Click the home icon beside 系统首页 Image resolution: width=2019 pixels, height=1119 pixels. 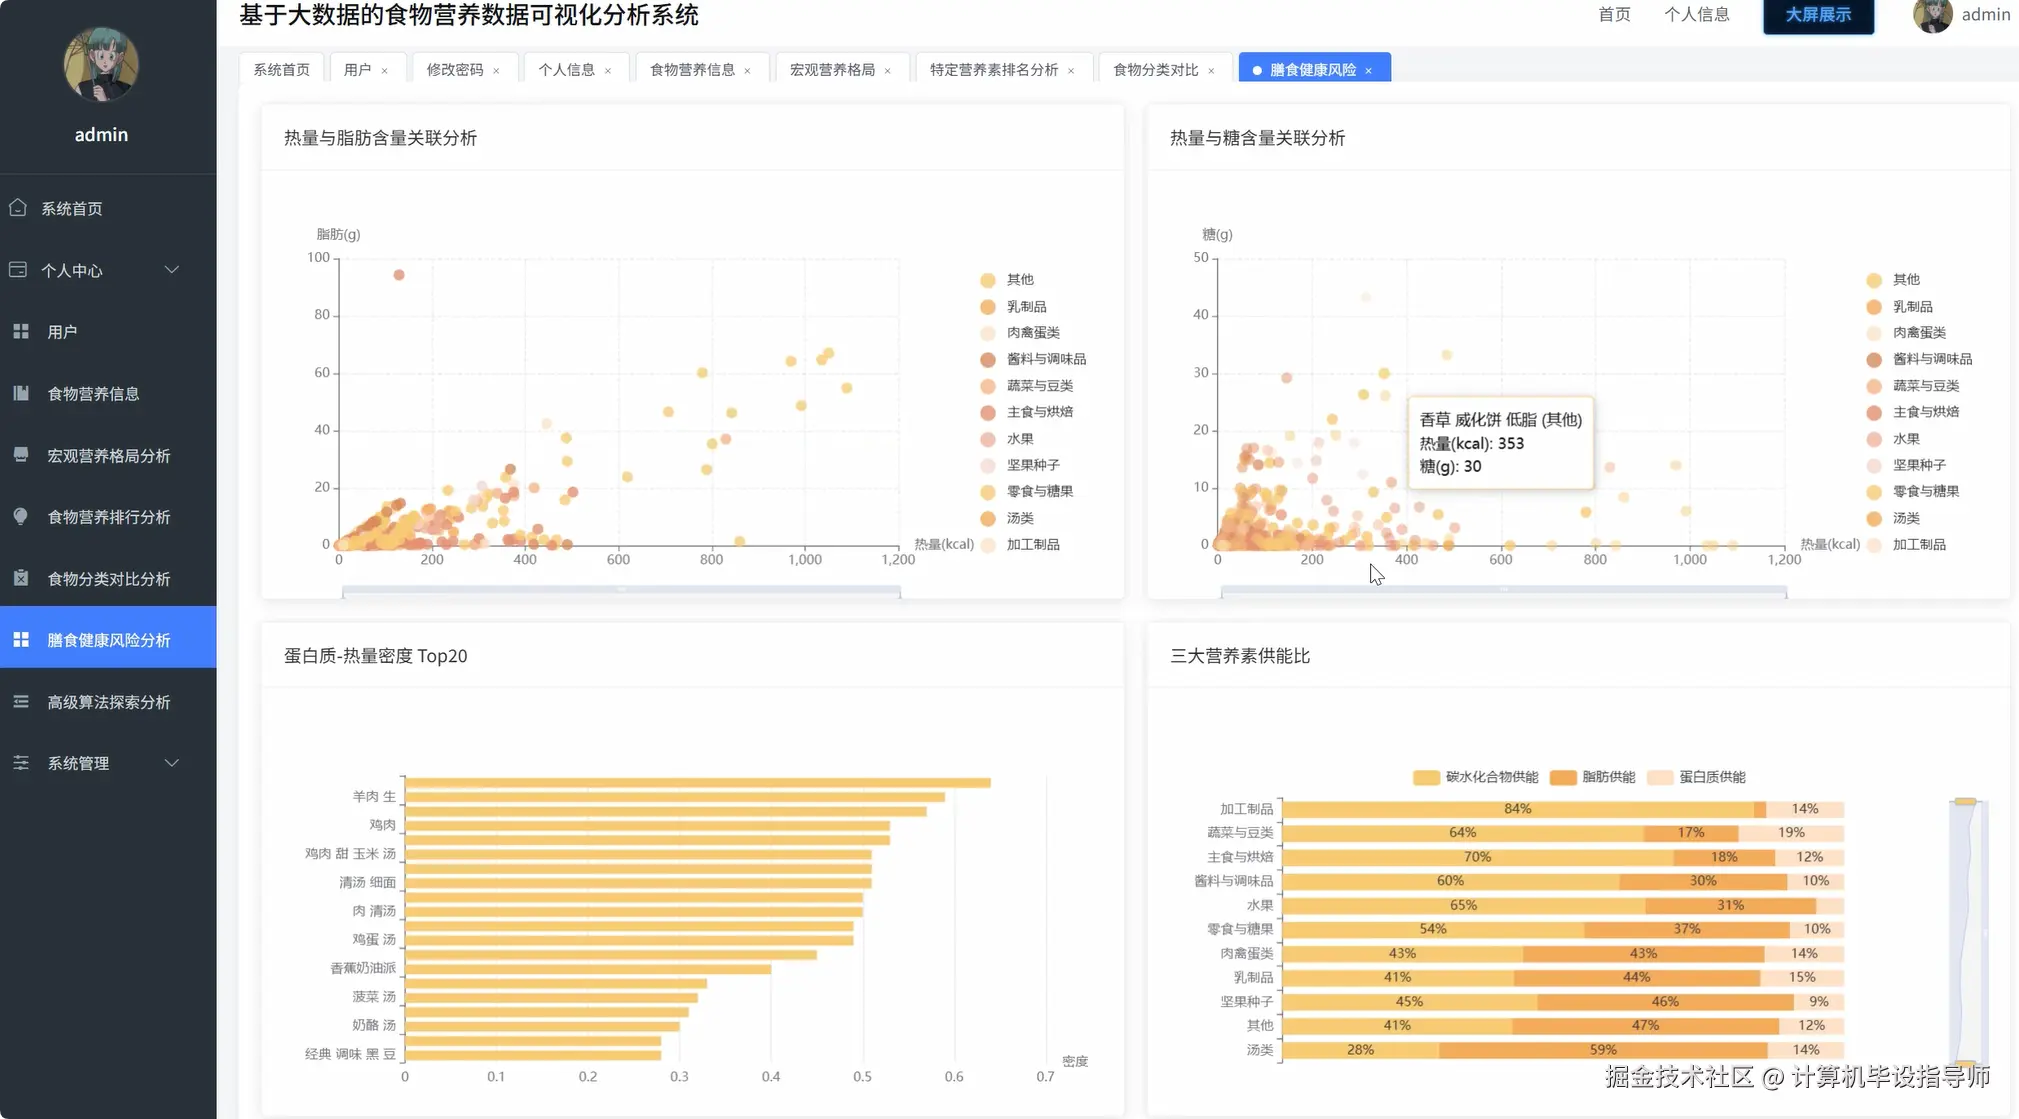click(x=18, y=208)
